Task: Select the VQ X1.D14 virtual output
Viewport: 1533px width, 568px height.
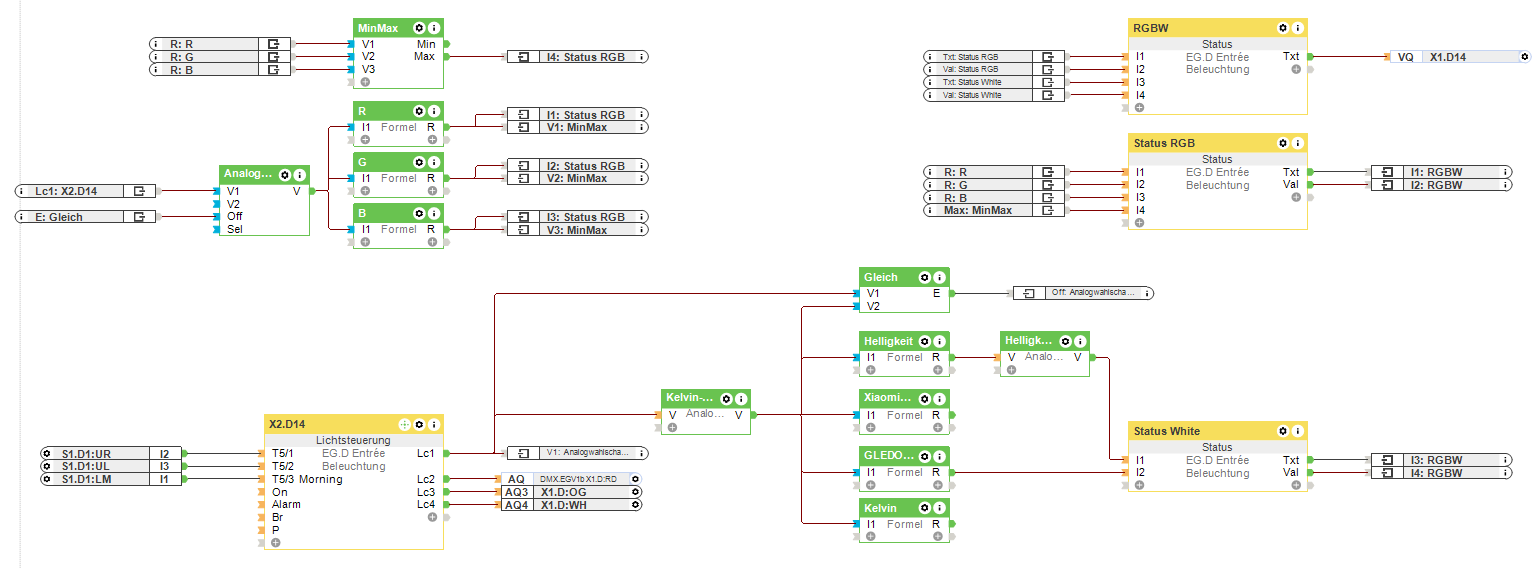Action: pyautogui.click(x=1459, y=57)
